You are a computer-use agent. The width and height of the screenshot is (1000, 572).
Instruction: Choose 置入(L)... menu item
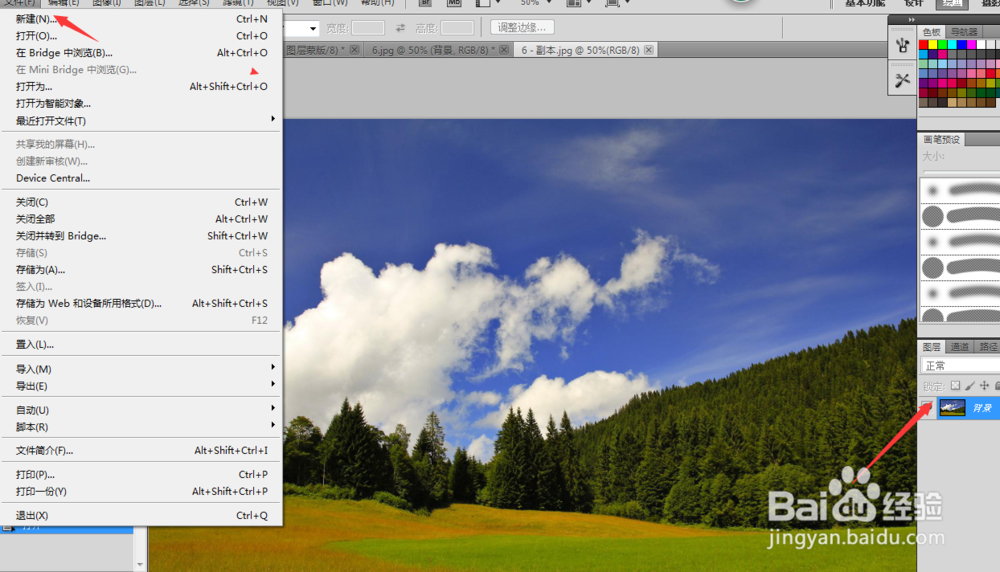[141, 344]
